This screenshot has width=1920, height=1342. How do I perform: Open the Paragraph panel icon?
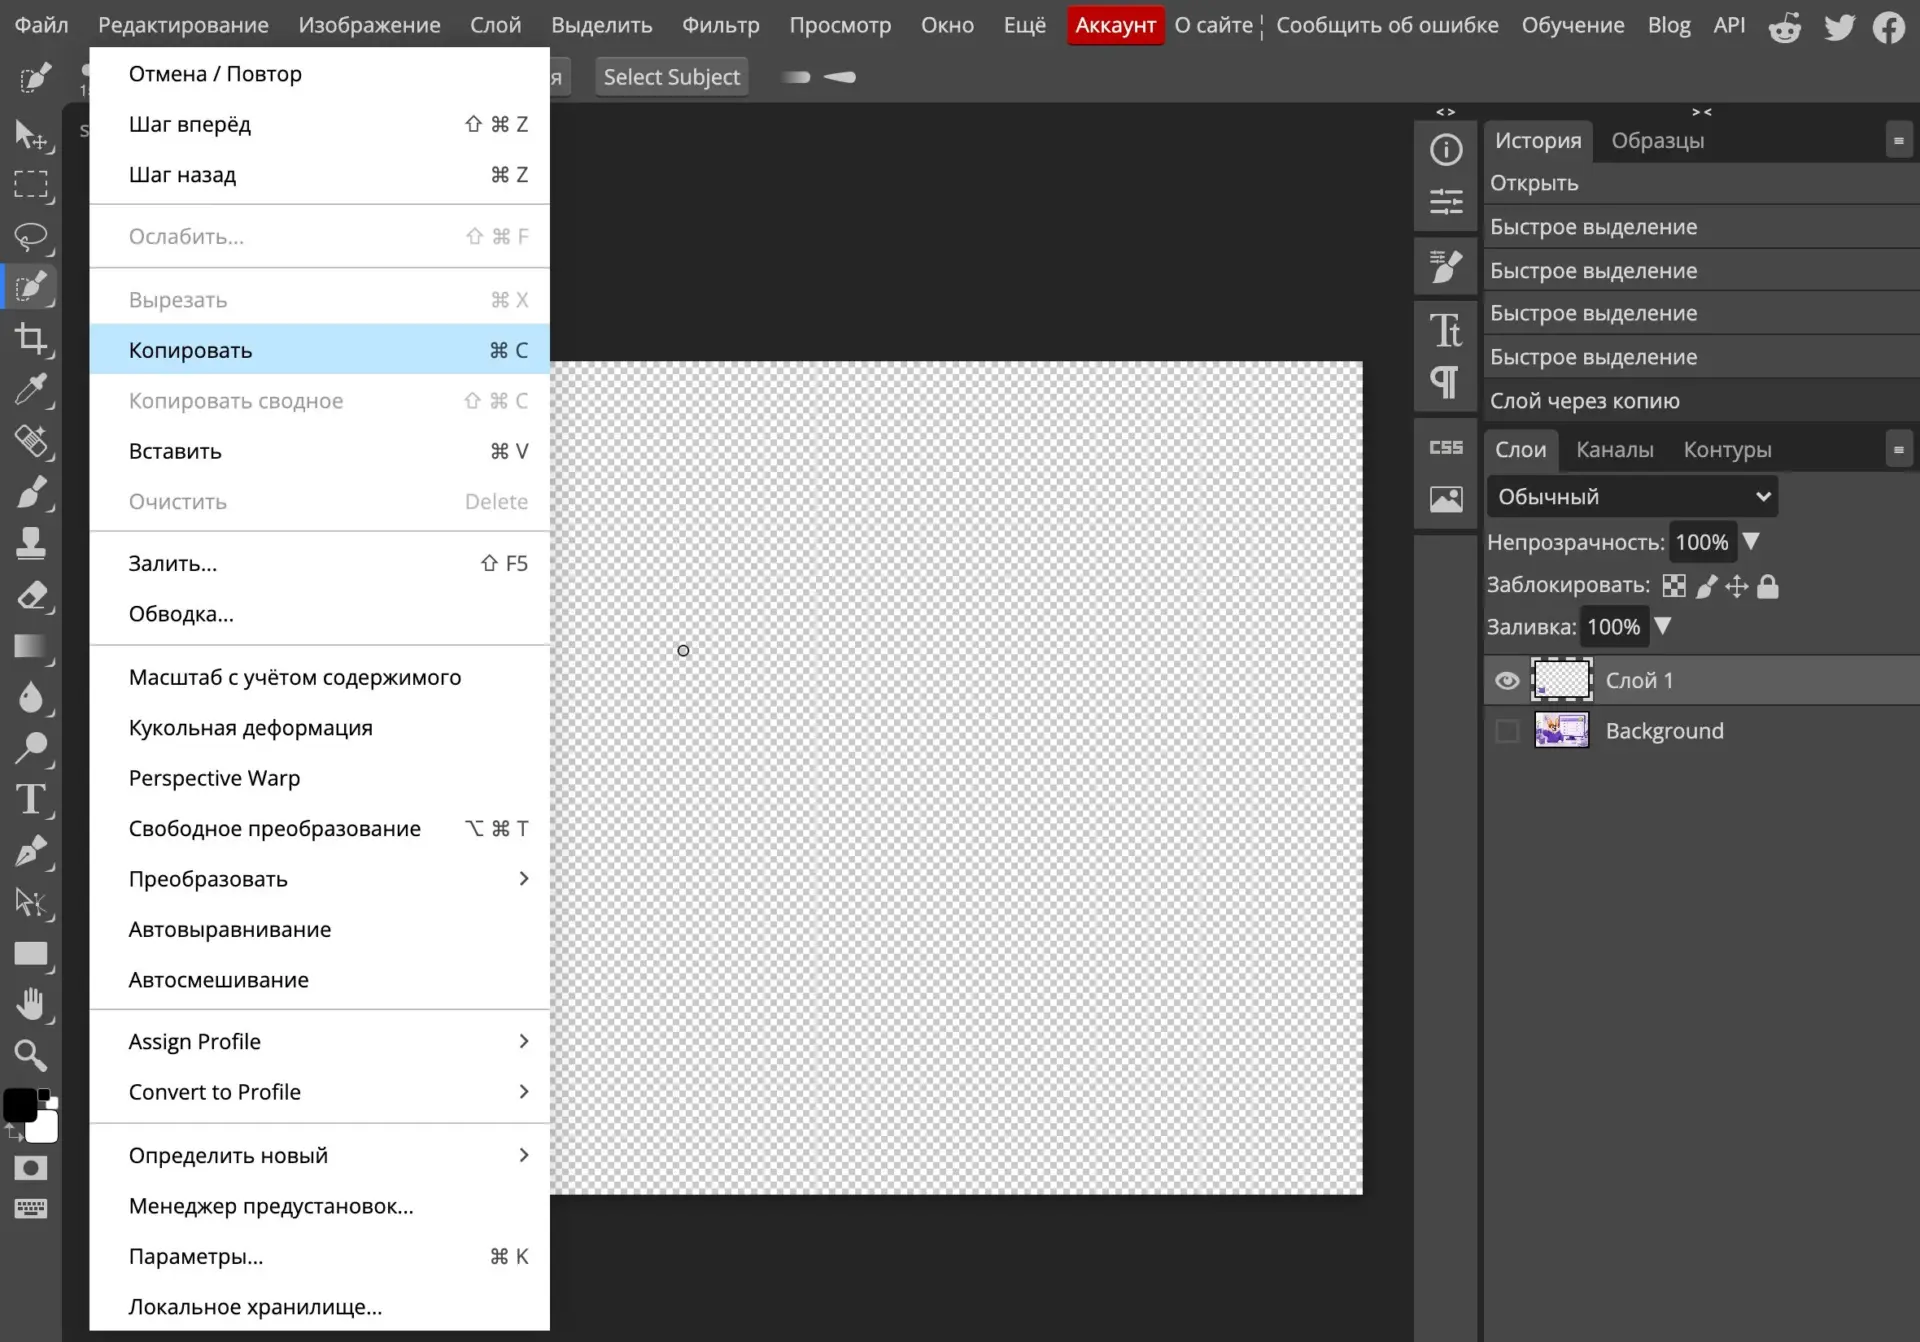tap(1446, 382)
